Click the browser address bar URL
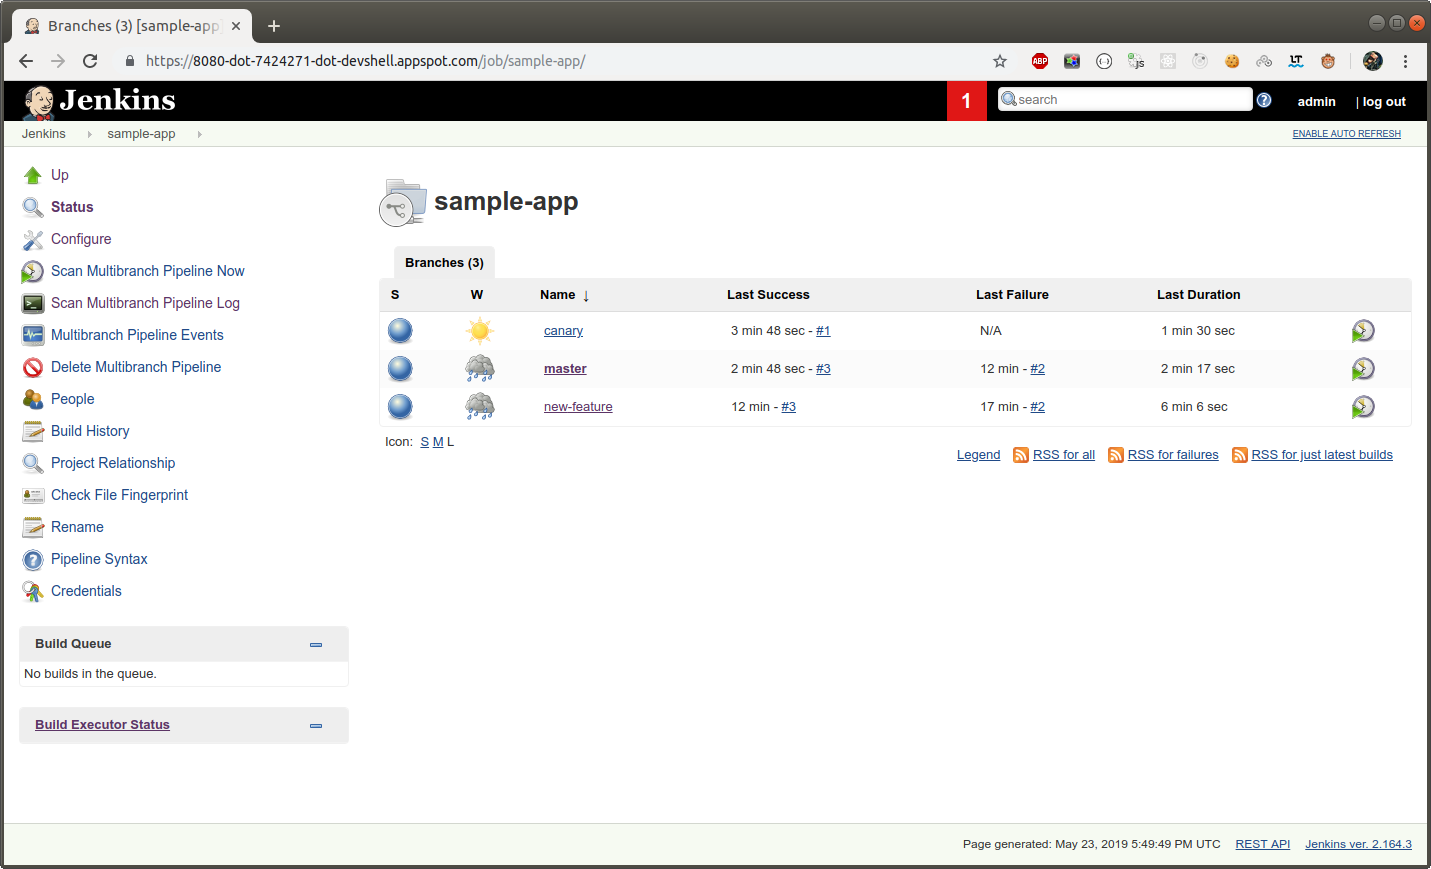The height and width of the screenshot is (869, 1431). [x=365, y=61]
